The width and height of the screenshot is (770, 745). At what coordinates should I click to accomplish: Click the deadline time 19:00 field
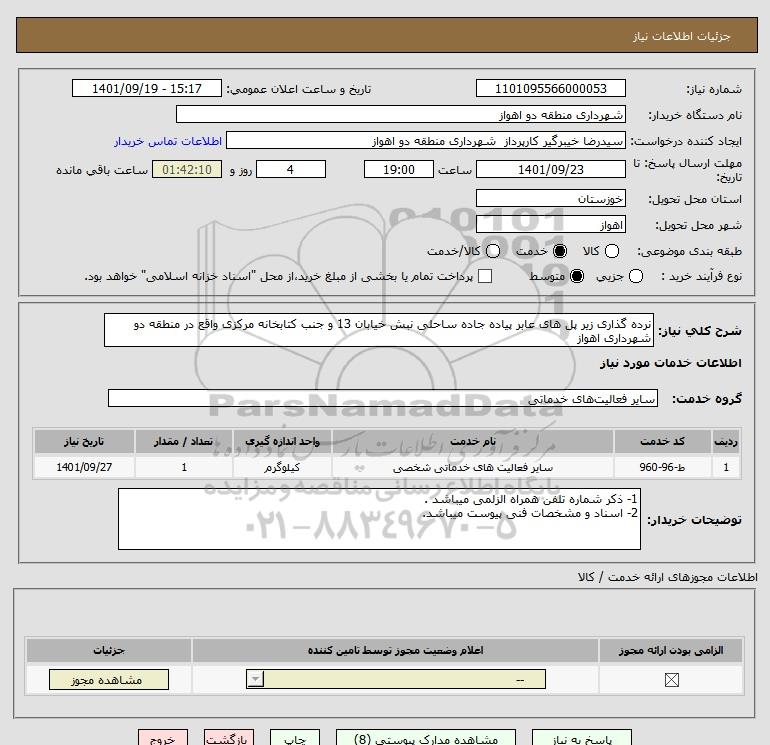[x=399, y=169]
